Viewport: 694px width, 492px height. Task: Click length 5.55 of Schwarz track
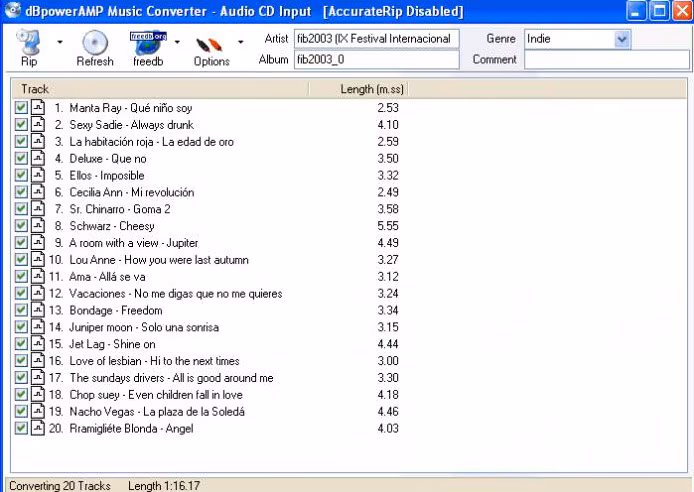coord(388,226)
